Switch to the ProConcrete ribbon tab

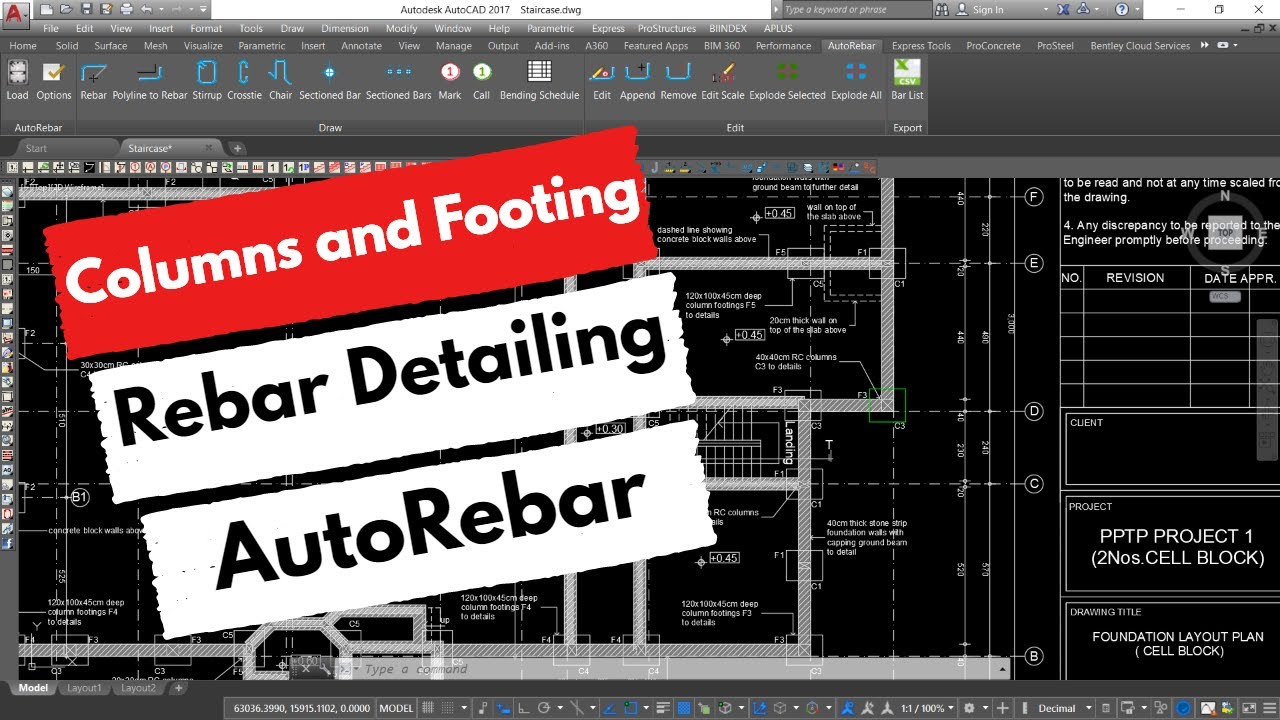coord(994,45)
